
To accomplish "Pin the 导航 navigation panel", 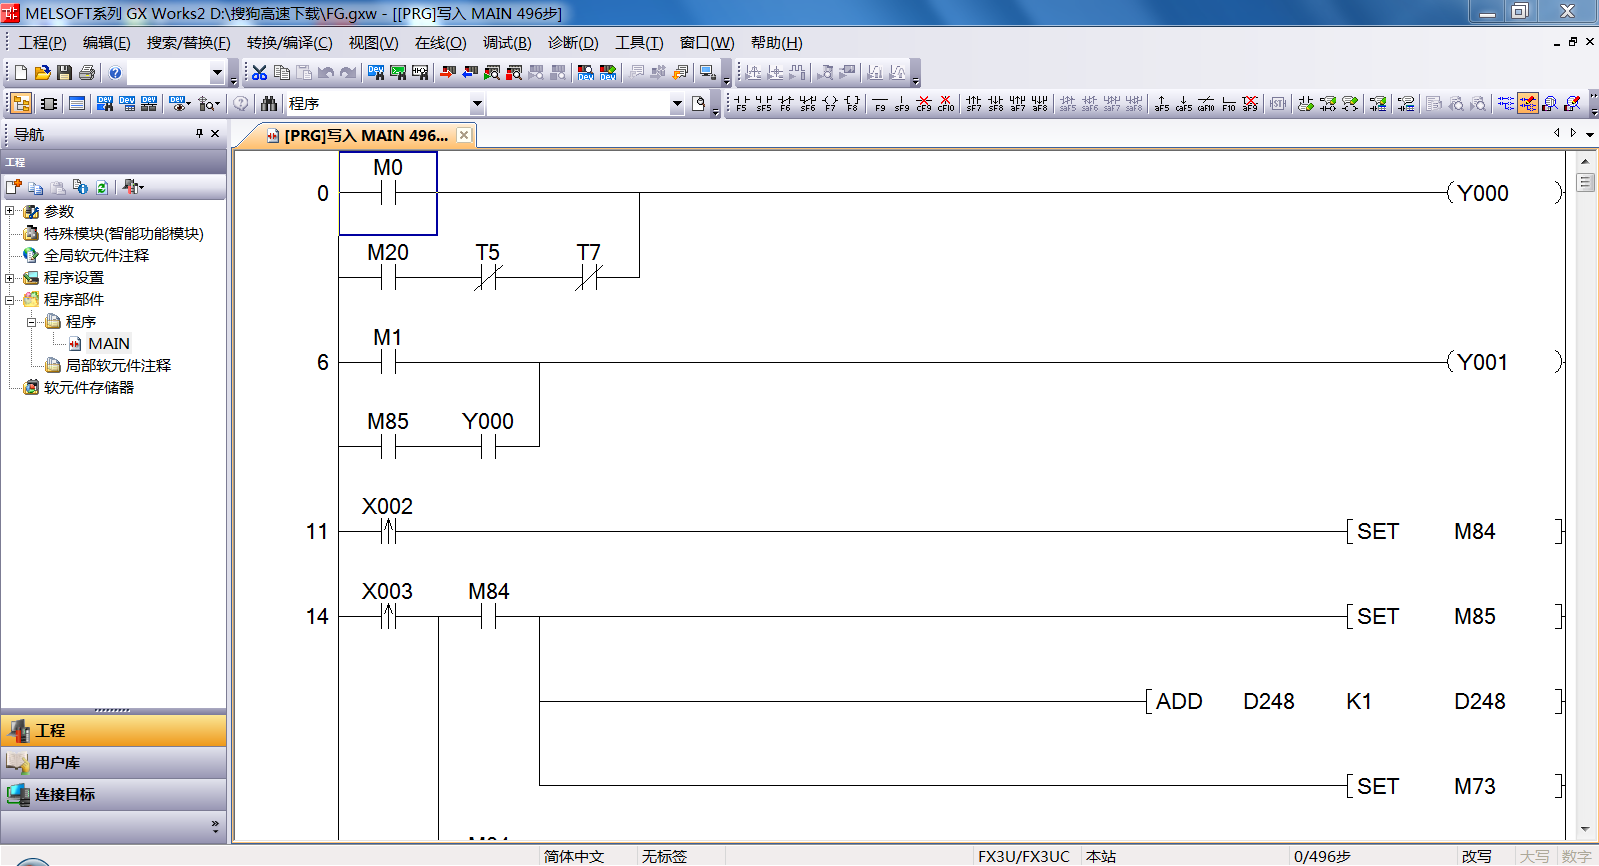I will [199, 133].
